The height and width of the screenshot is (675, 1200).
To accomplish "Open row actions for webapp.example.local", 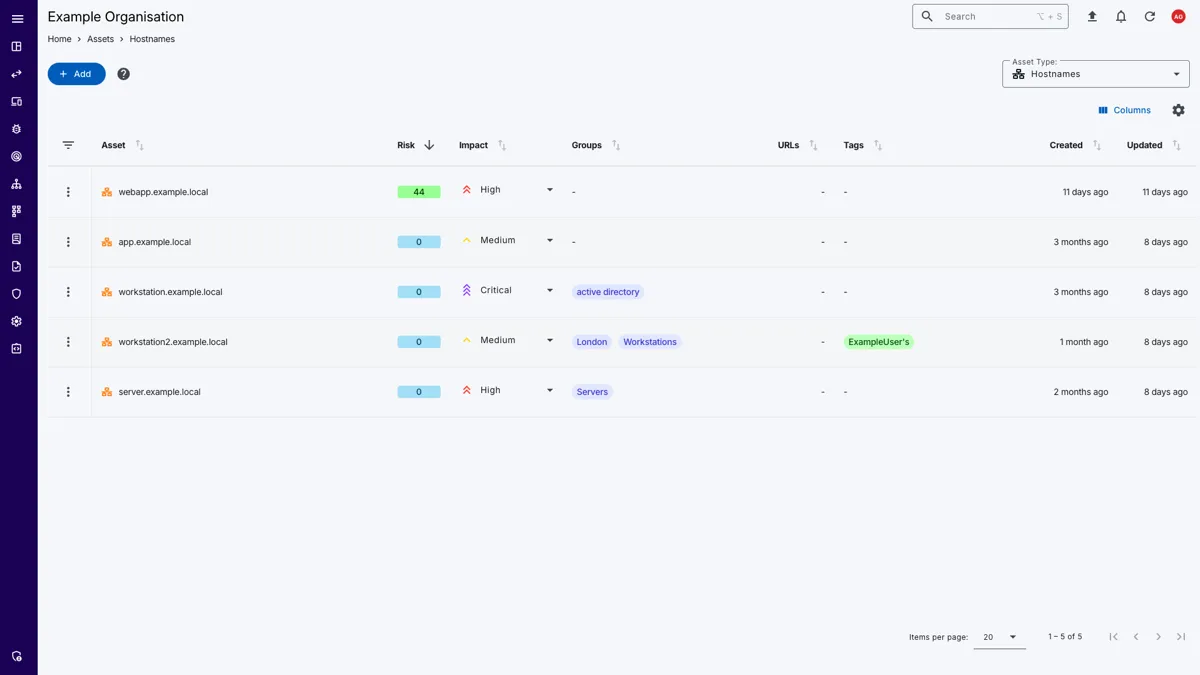I will (68, 192).
